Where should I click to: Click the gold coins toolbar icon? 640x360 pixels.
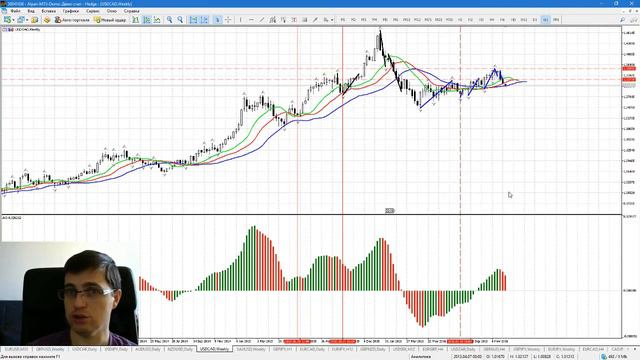47,20
